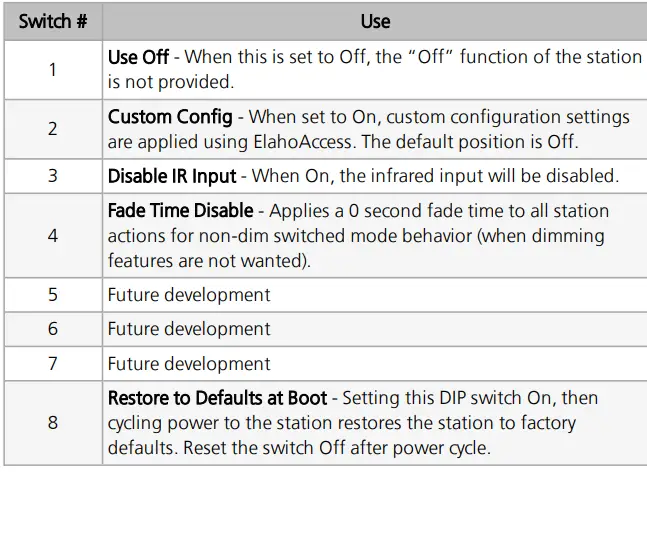Select the switch number 4 cell
The image size is (647, 556).
(52, 236)
